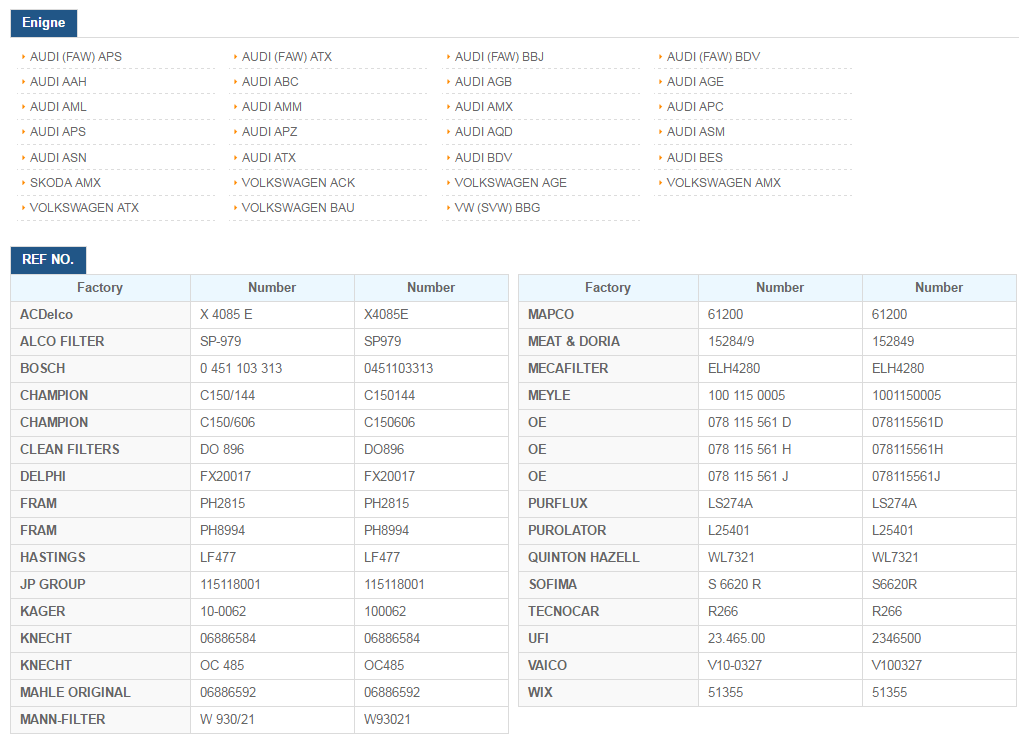The height and width of the screenshot is (742, 1029).
Task: Open the AUDI (FAW) ATX engine link
Action: pos(287,56)
